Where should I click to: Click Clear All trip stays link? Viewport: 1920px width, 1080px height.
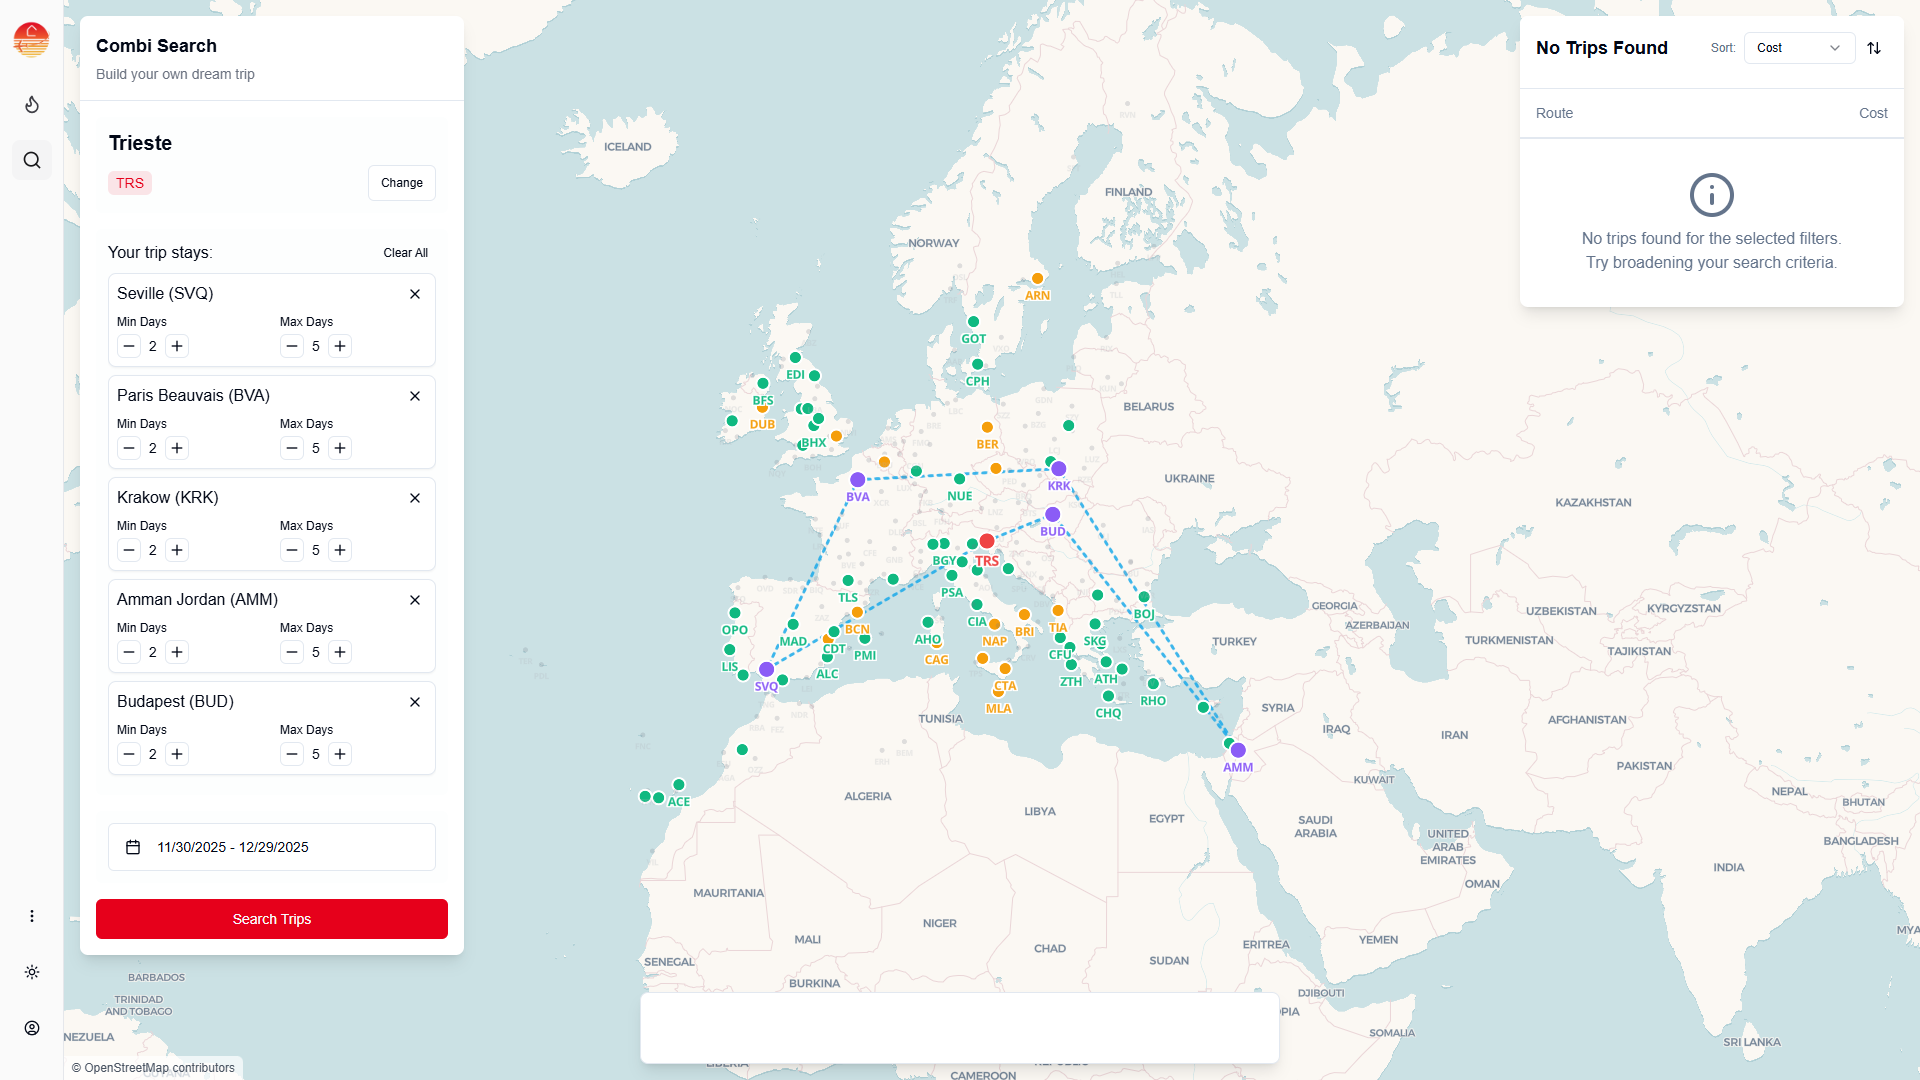pos(405,253)
